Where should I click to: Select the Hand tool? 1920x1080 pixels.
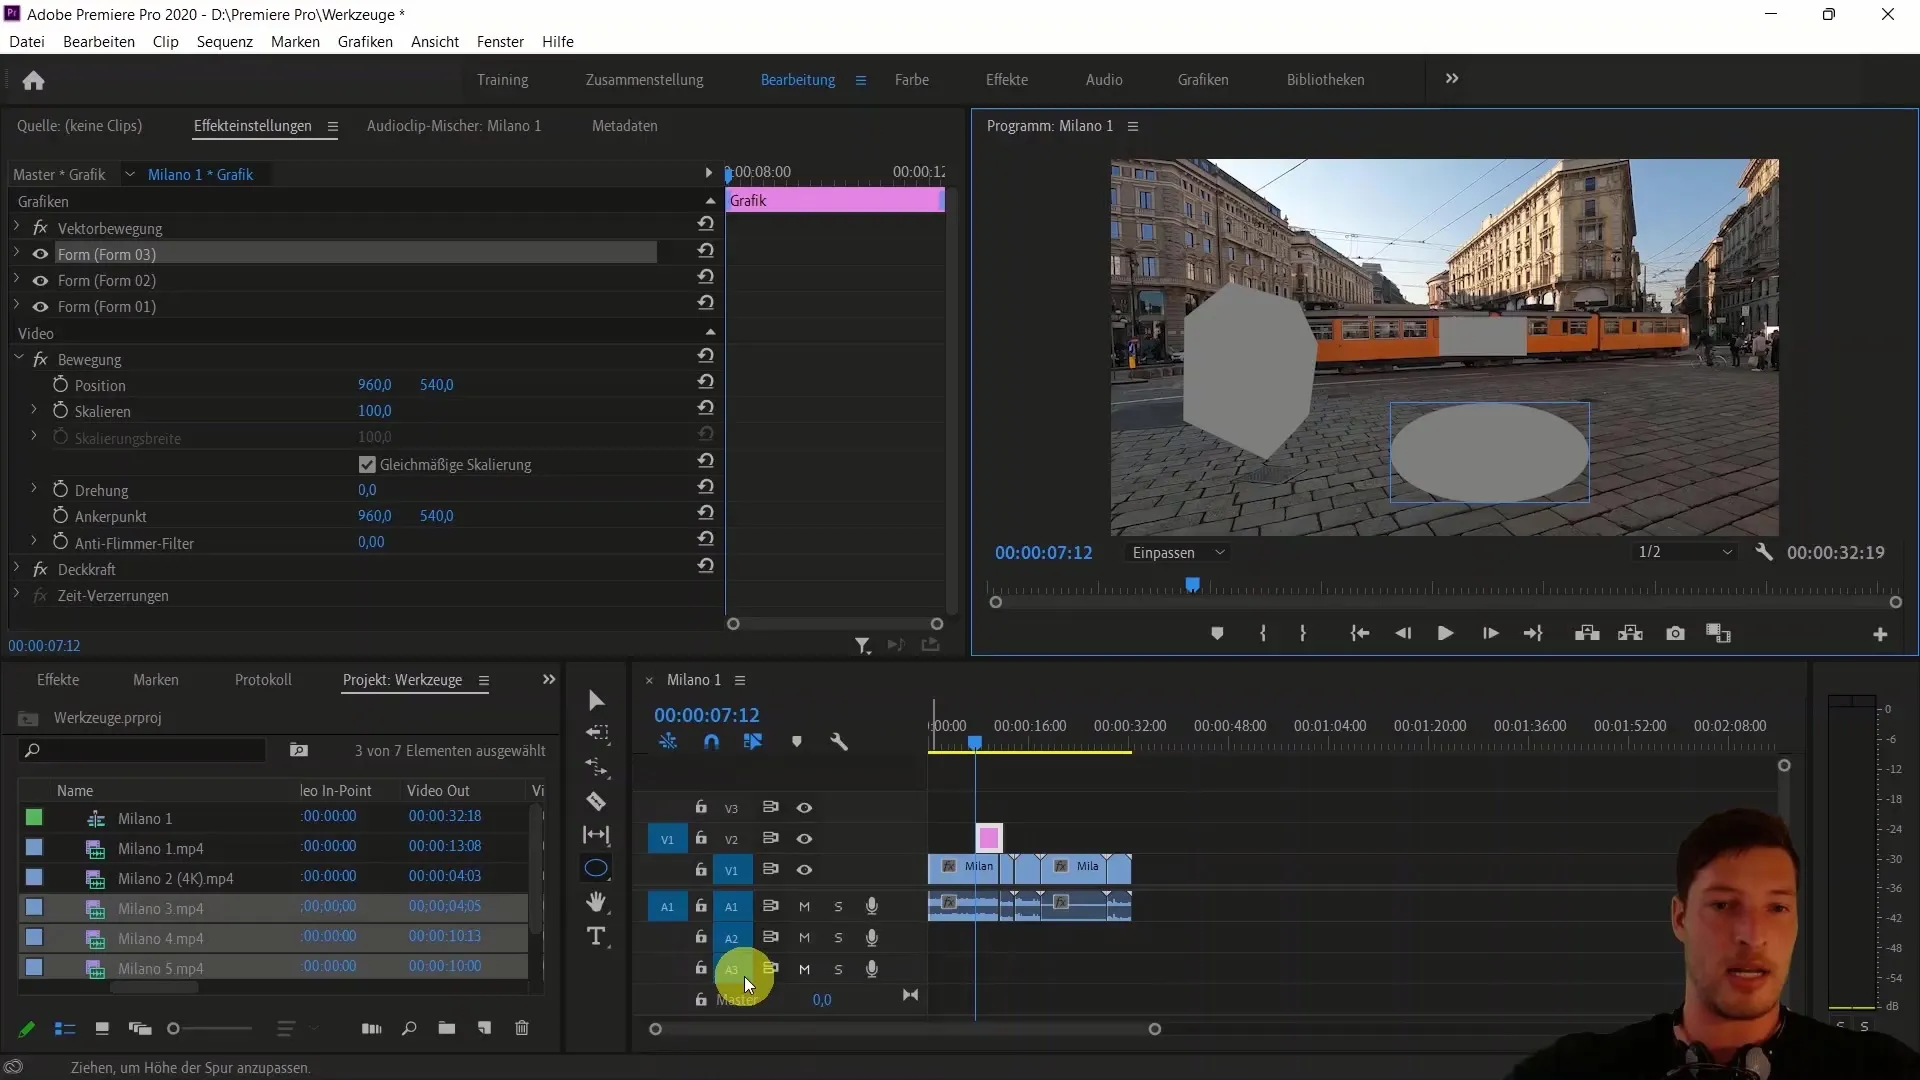coord(596,902)
